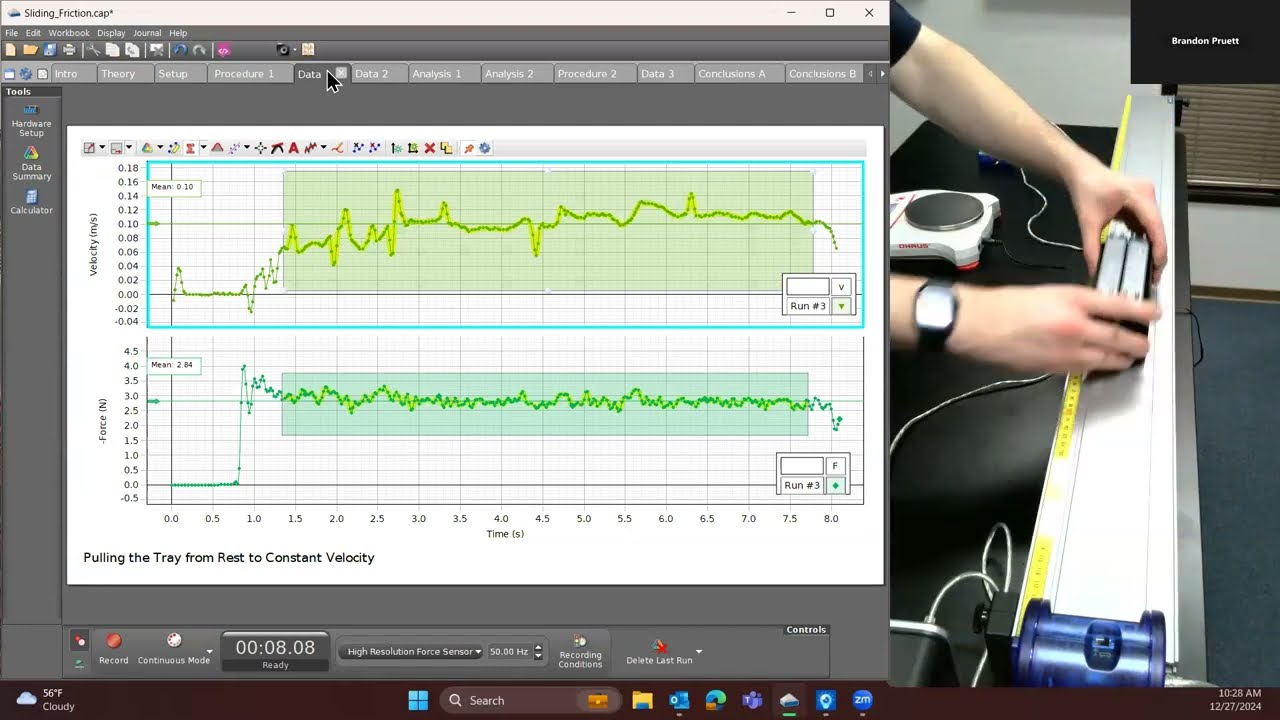Image resolution: width=1280 pixels, height=720 pixels.
Task: Open statistics options dropdown arrow
Action: coord(203,148)
